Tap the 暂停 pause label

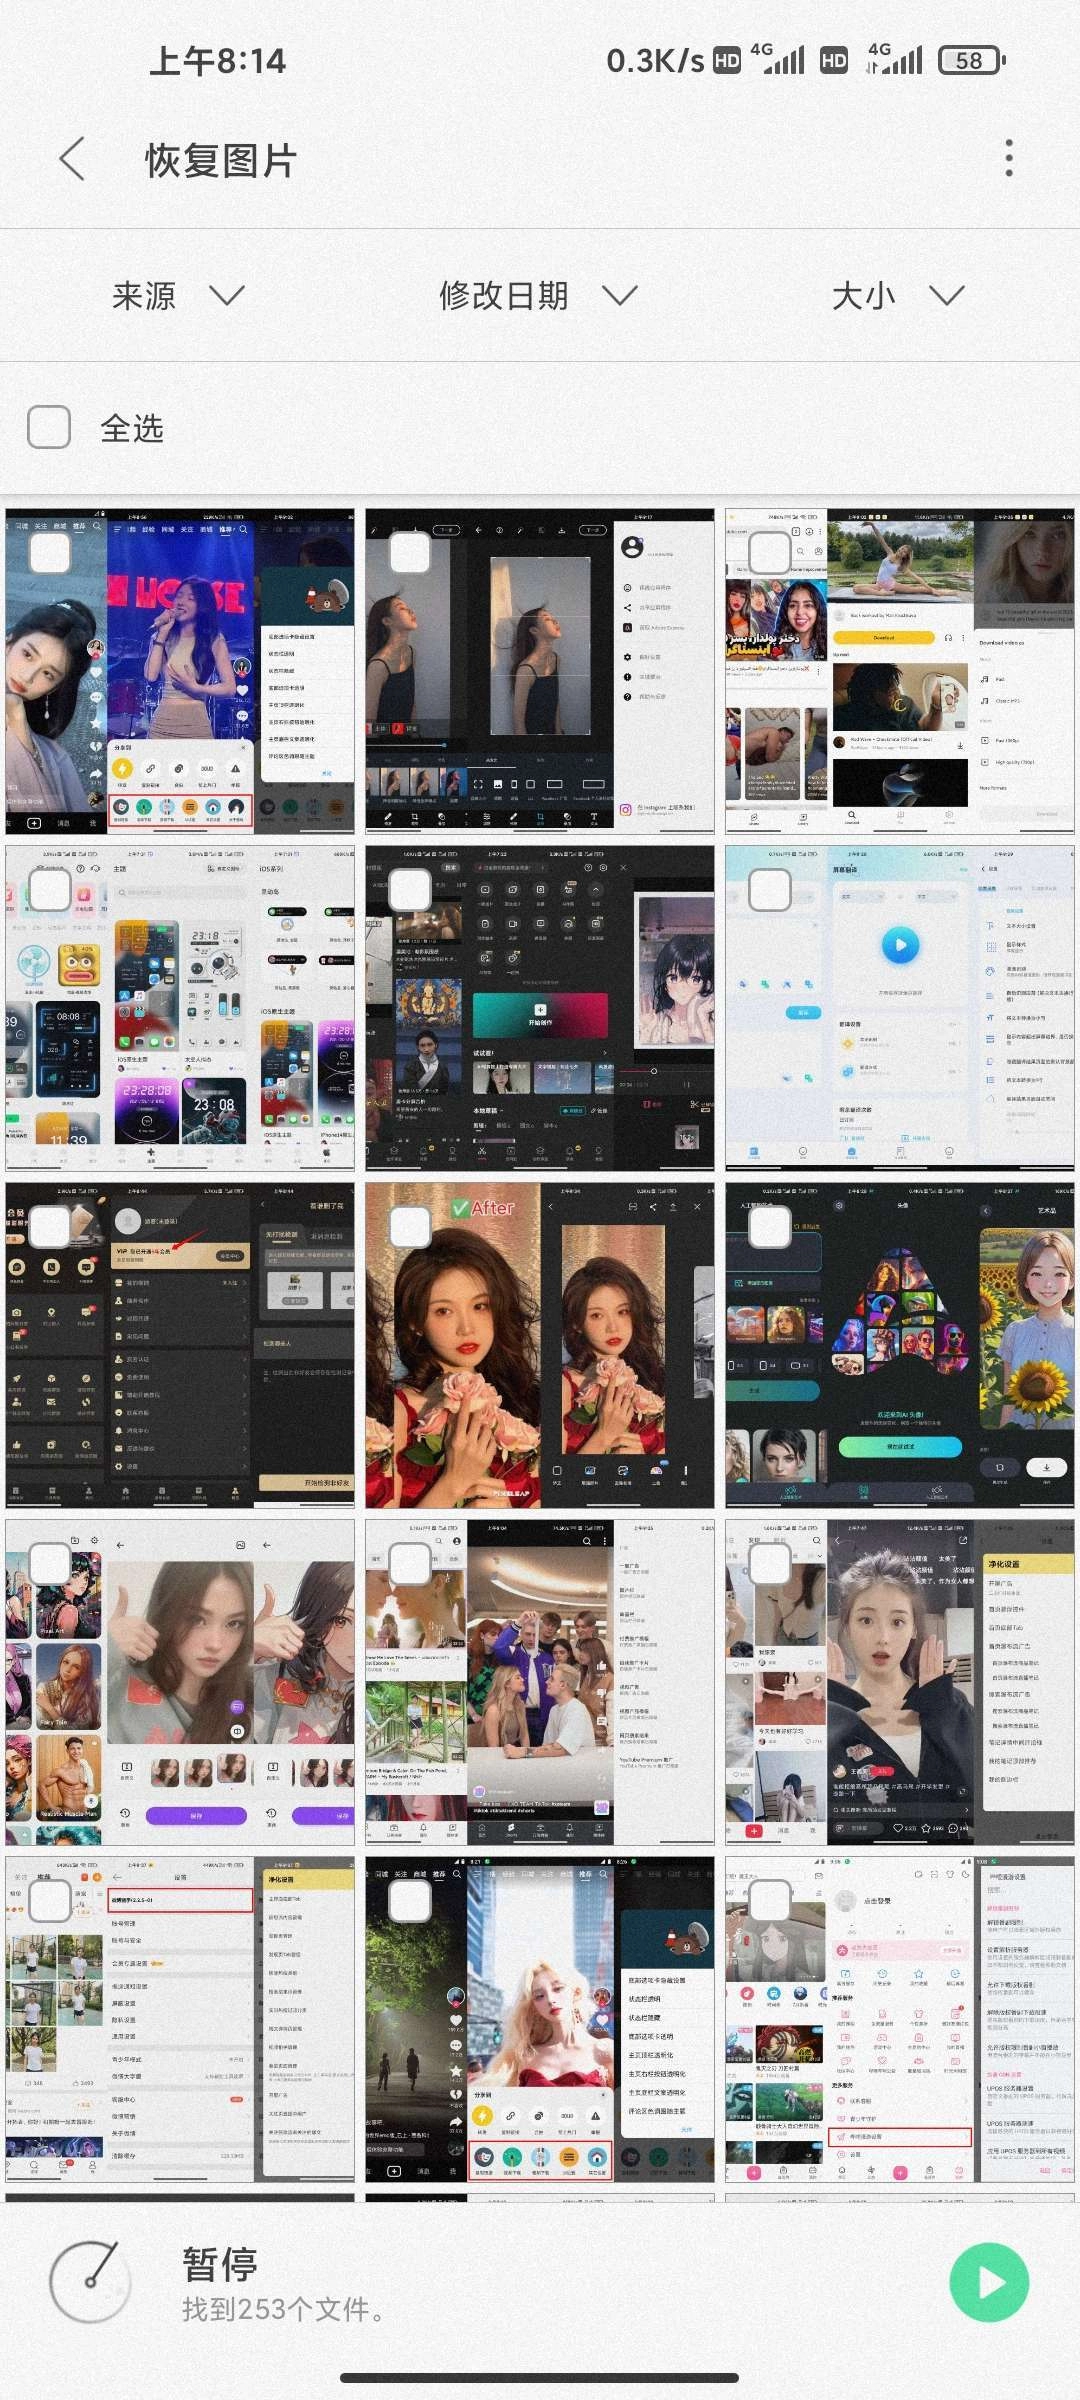click(220, 2264)
